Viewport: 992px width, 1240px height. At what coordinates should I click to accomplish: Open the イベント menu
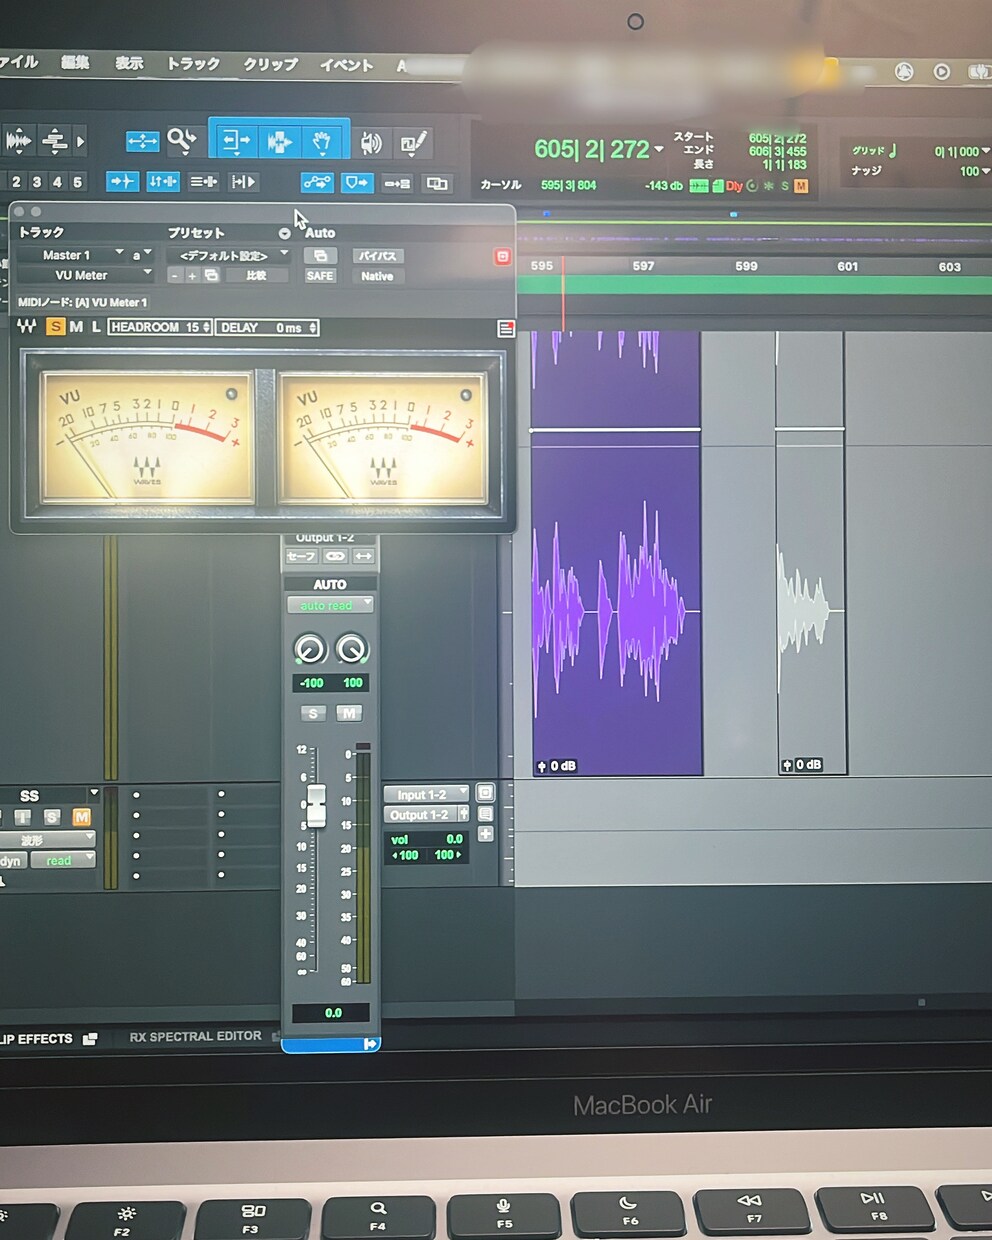point(346,65)
